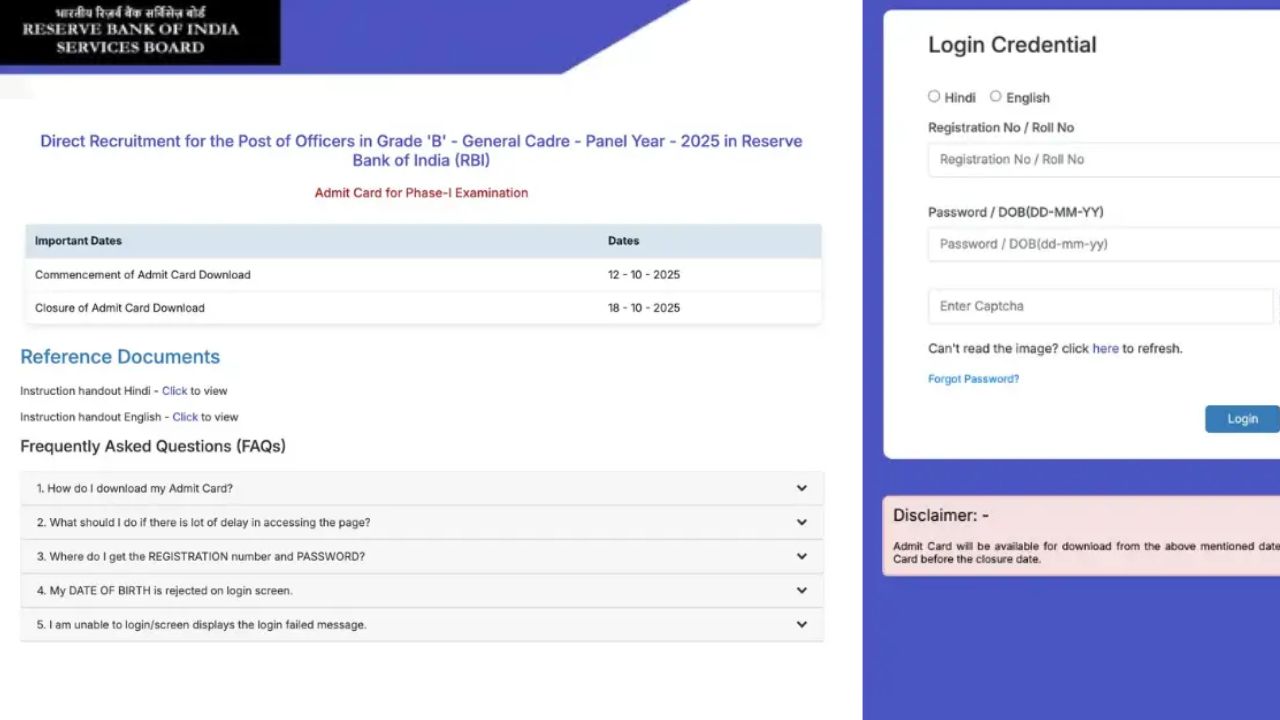The width and height of the screenshot is (1280, 720).
Task: Click the 'Dates' column header
Action: click(623, 241)
